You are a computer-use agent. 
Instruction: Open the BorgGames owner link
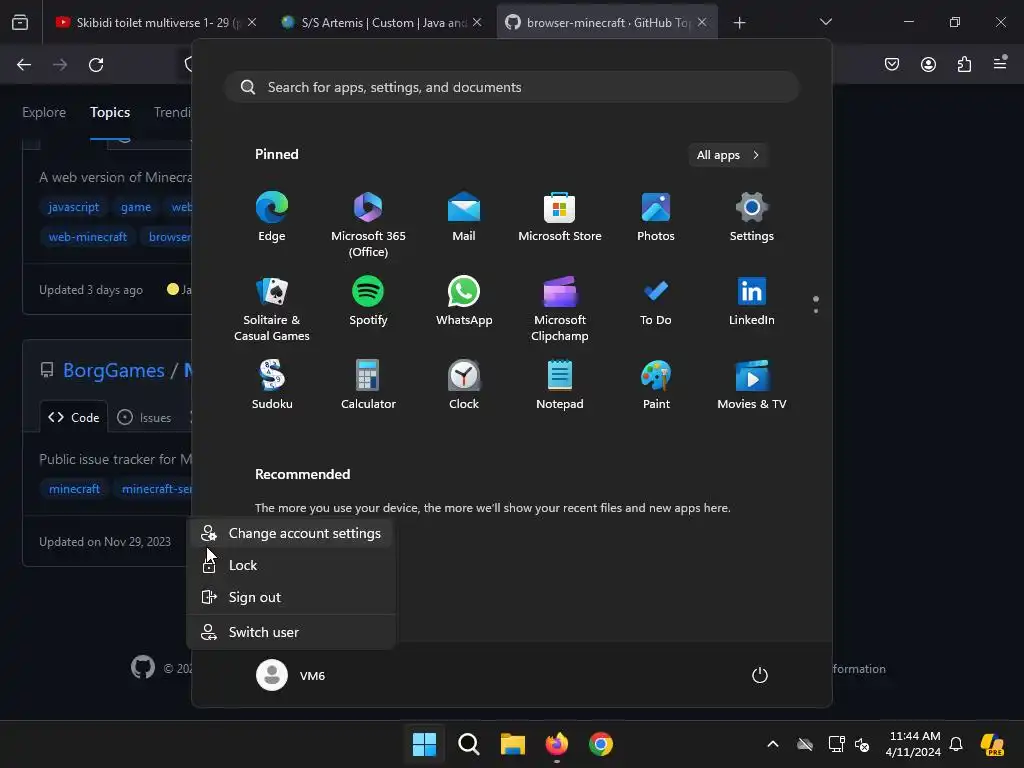tap(114, 371)
